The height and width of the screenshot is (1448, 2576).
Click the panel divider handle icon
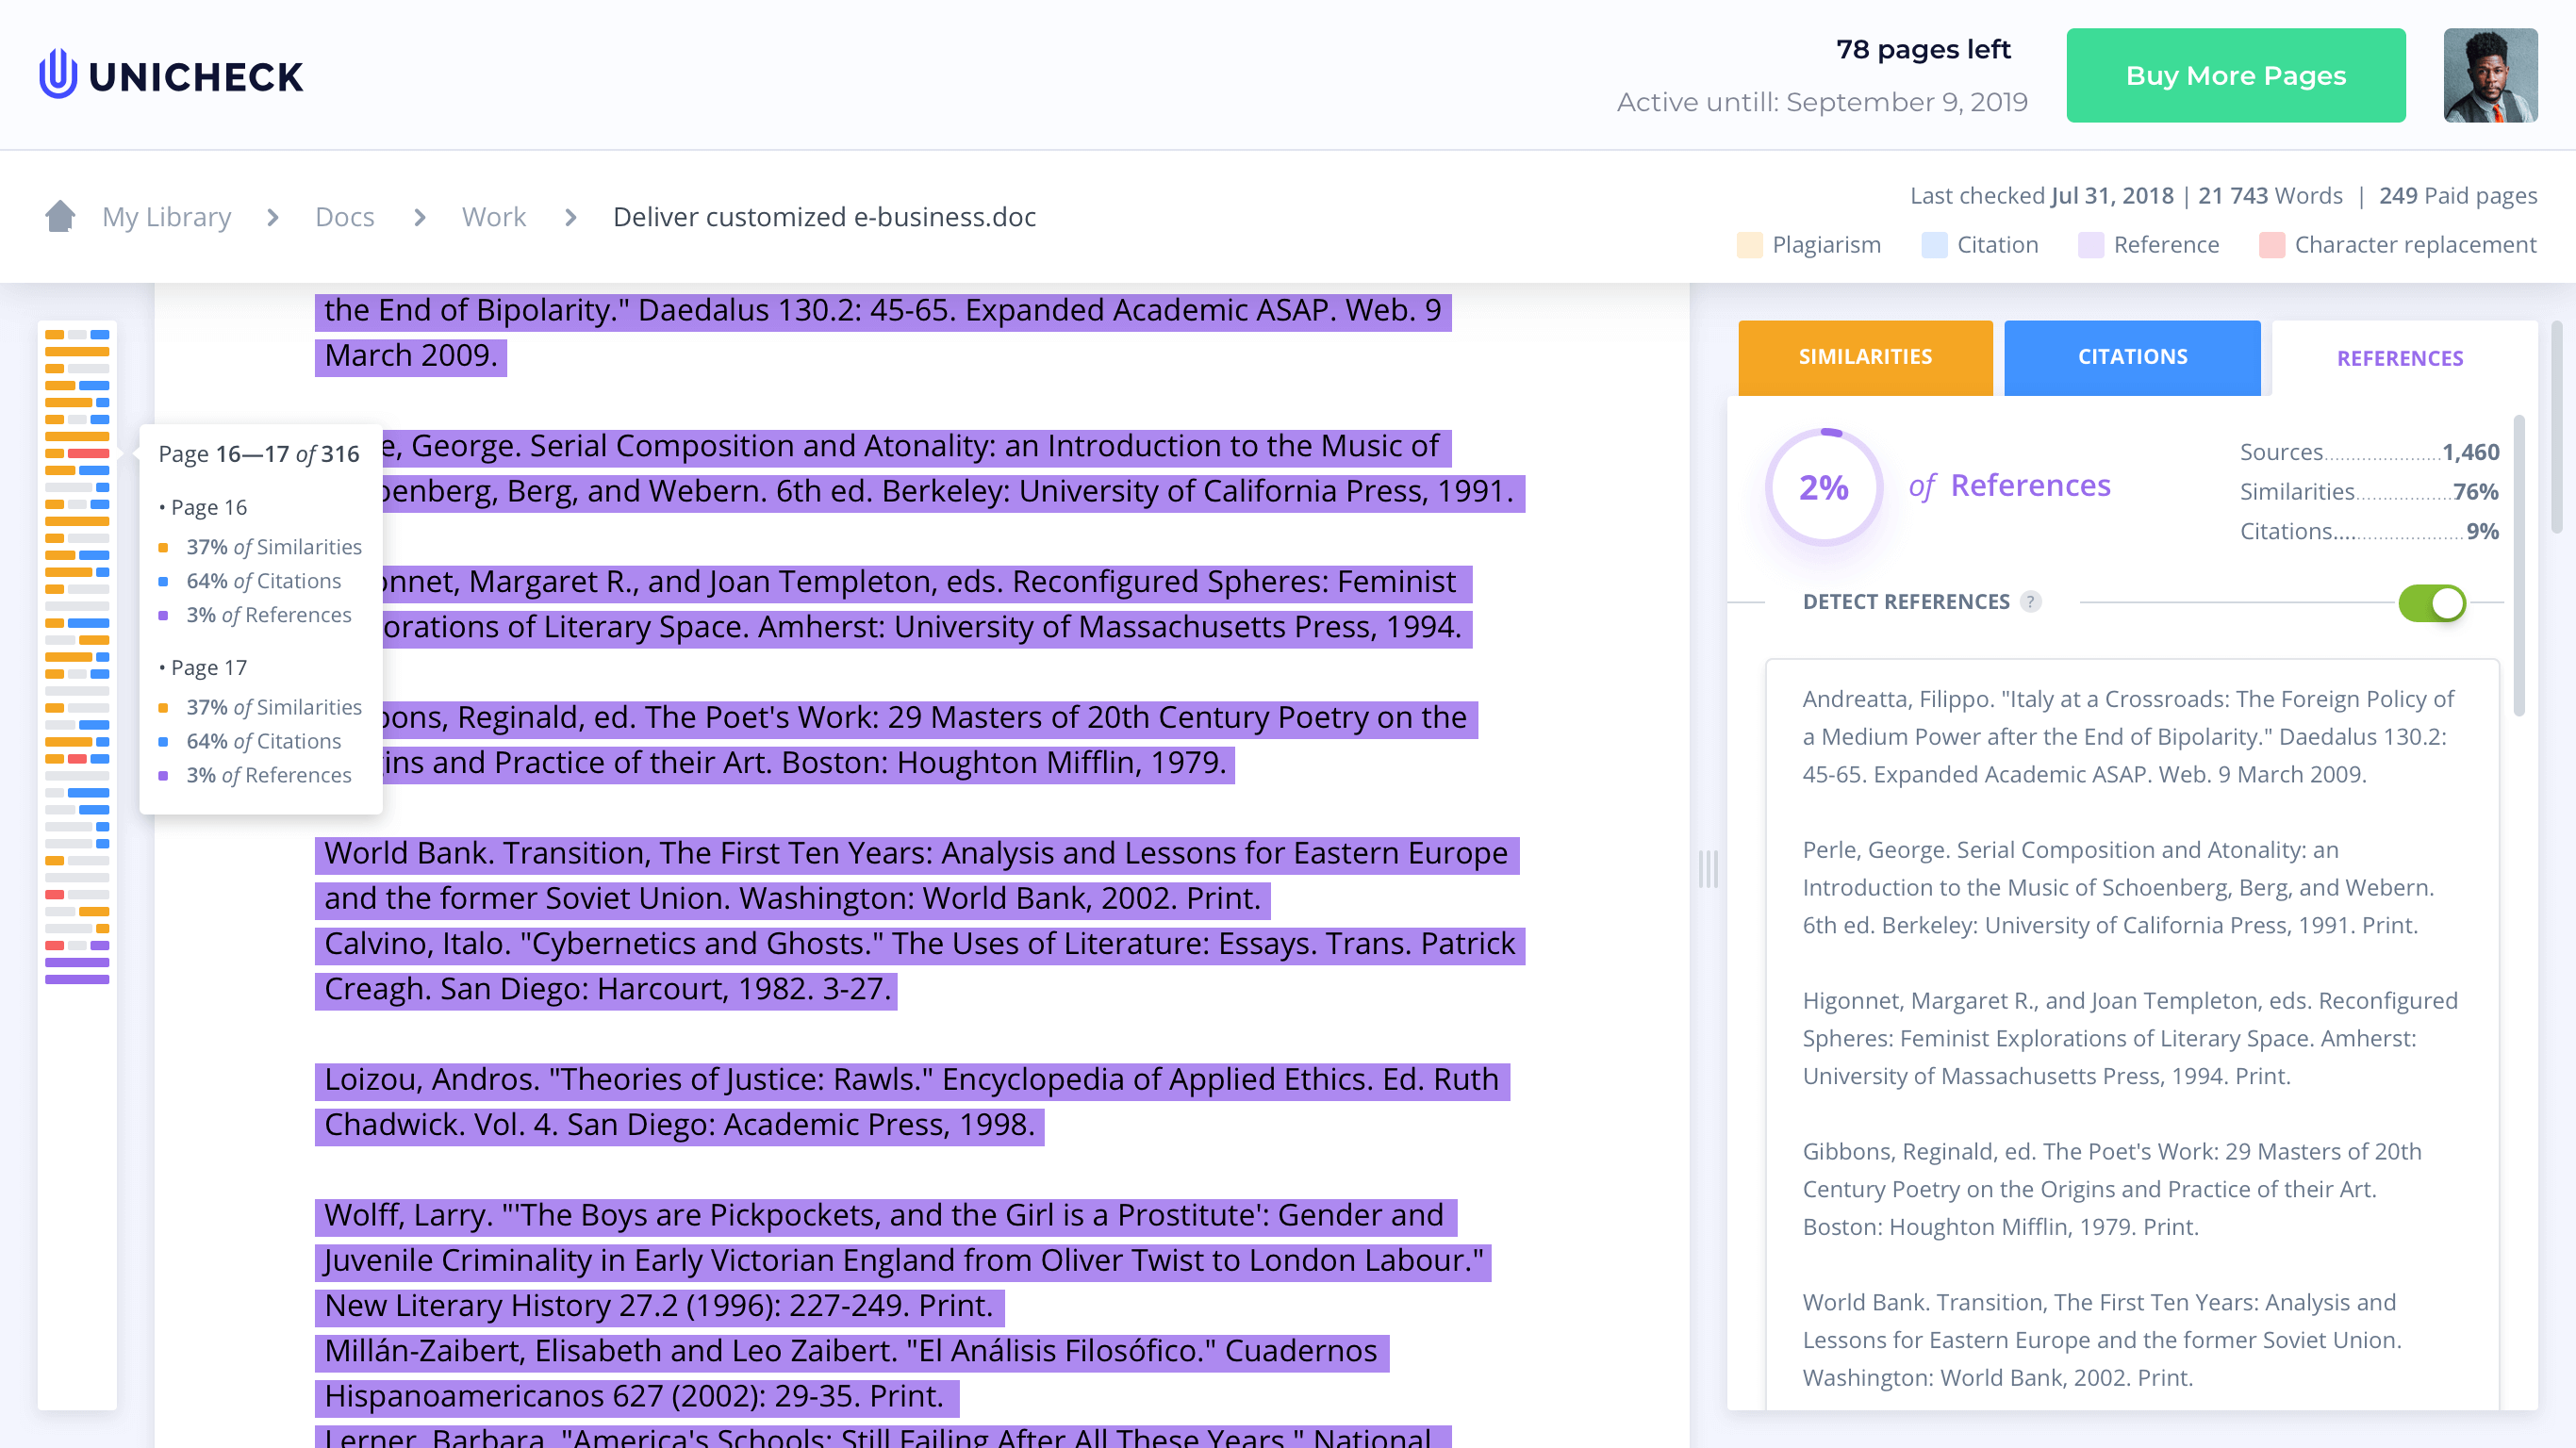1708,868
